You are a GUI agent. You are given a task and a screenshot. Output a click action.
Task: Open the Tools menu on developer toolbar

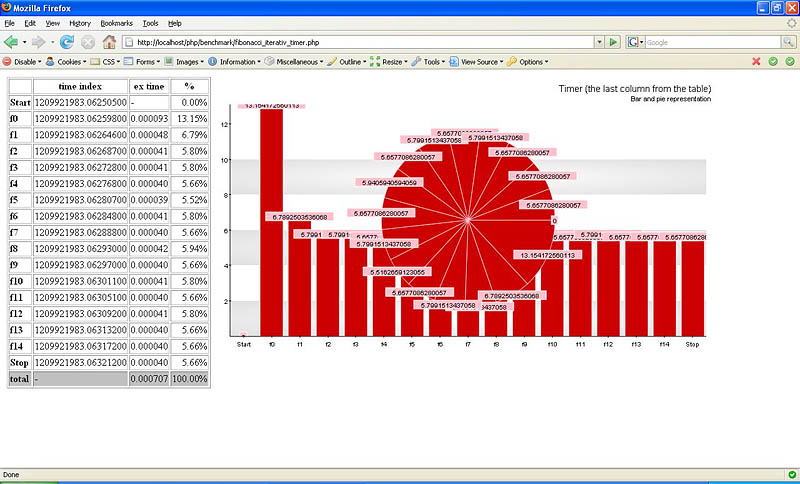(x=428, y=62)
